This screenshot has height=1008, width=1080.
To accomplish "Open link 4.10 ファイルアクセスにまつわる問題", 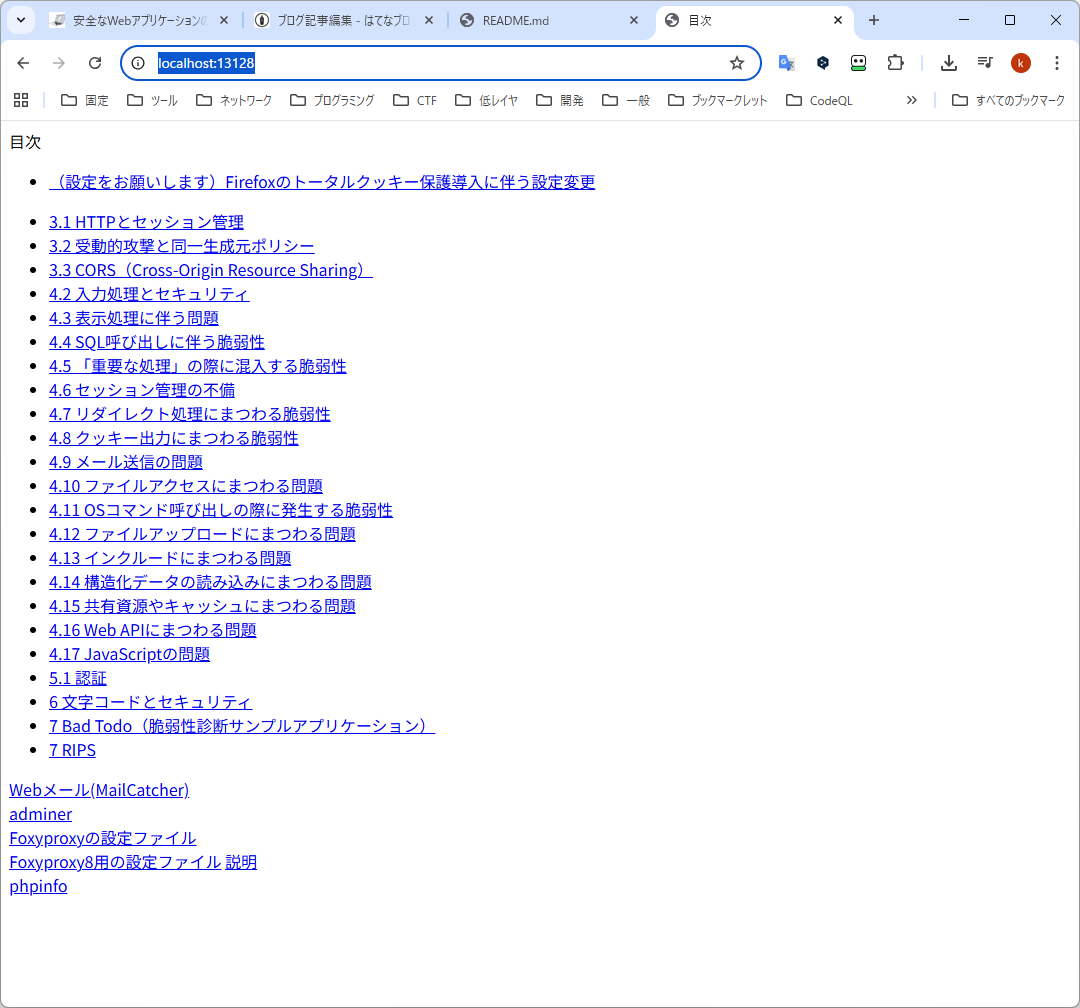I will click(x=185, y=486).
